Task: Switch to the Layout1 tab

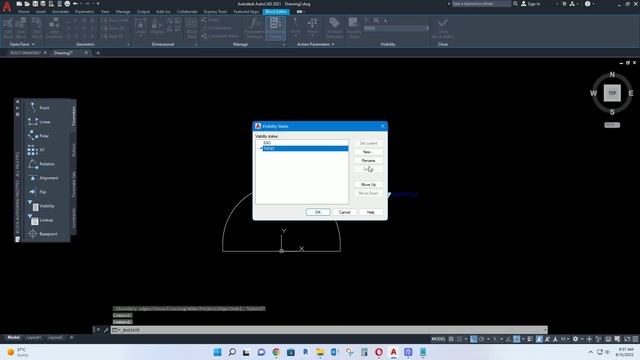Action: click(x=33, y=338)
